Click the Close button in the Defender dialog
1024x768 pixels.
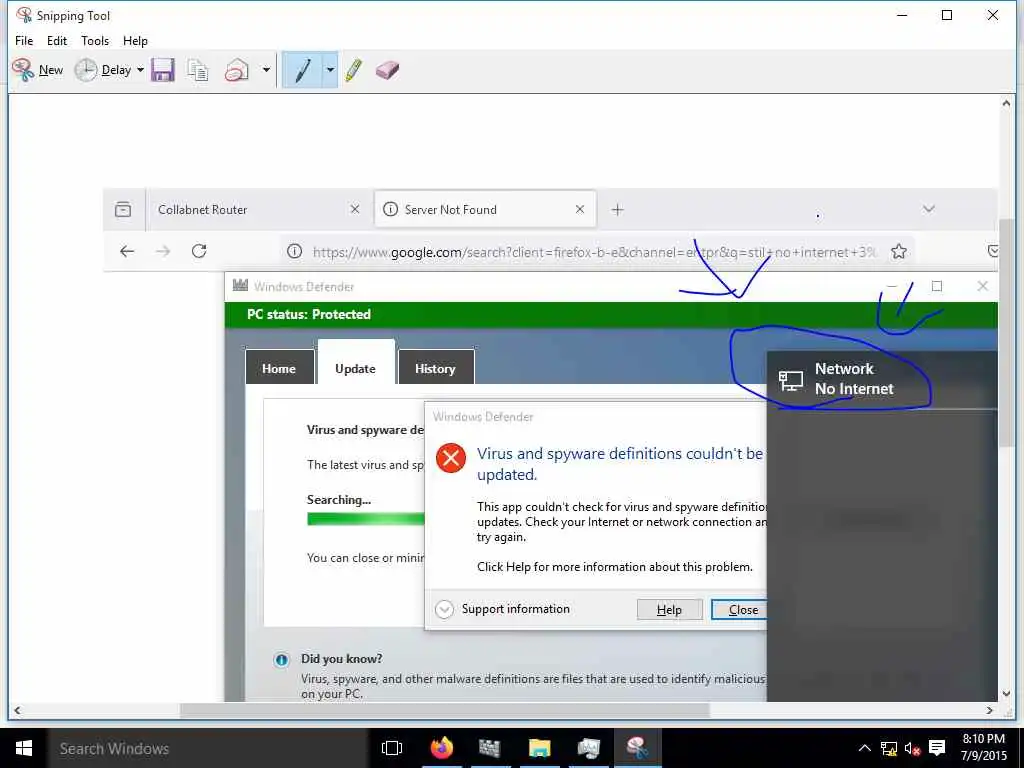click(740, 609)
